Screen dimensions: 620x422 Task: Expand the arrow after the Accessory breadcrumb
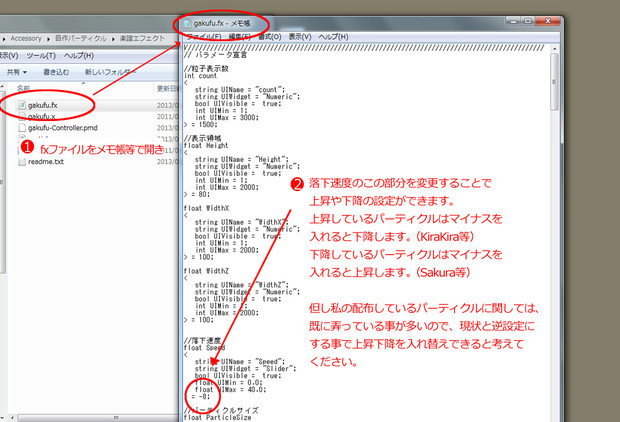[x=48, y=39]
